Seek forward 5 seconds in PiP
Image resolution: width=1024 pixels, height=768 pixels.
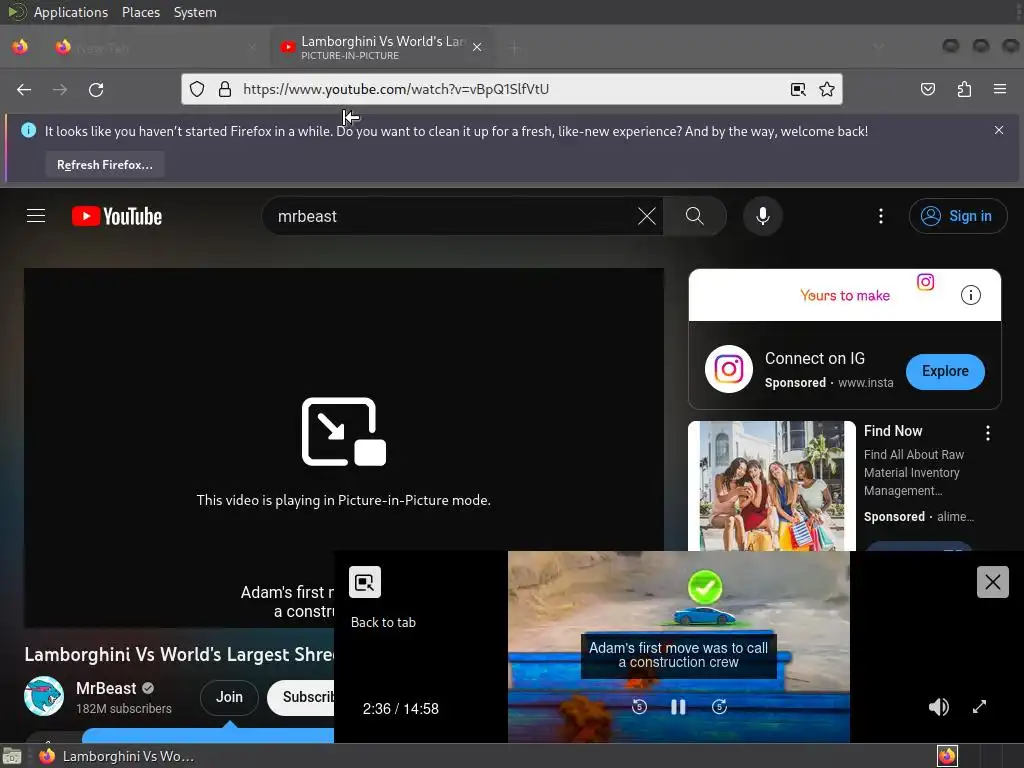[719, 707]
